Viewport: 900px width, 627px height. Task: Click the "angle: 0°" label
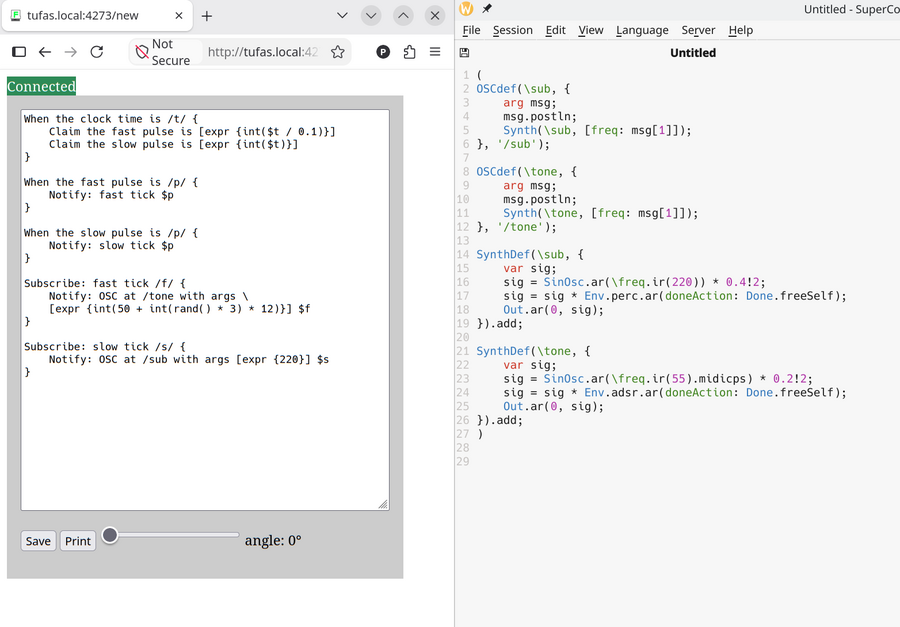click(x=273, y=540)
